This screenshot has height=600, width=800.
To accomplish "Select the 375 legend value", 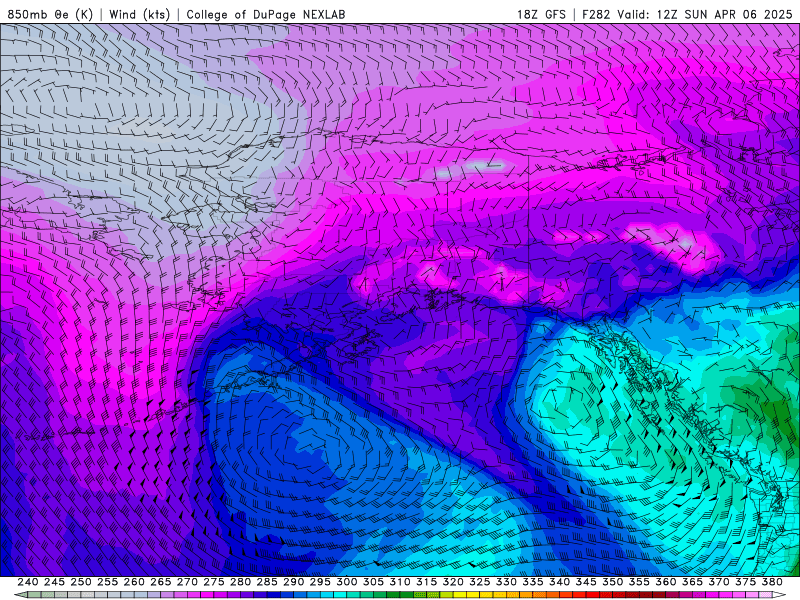I will (x=745, y=582).
